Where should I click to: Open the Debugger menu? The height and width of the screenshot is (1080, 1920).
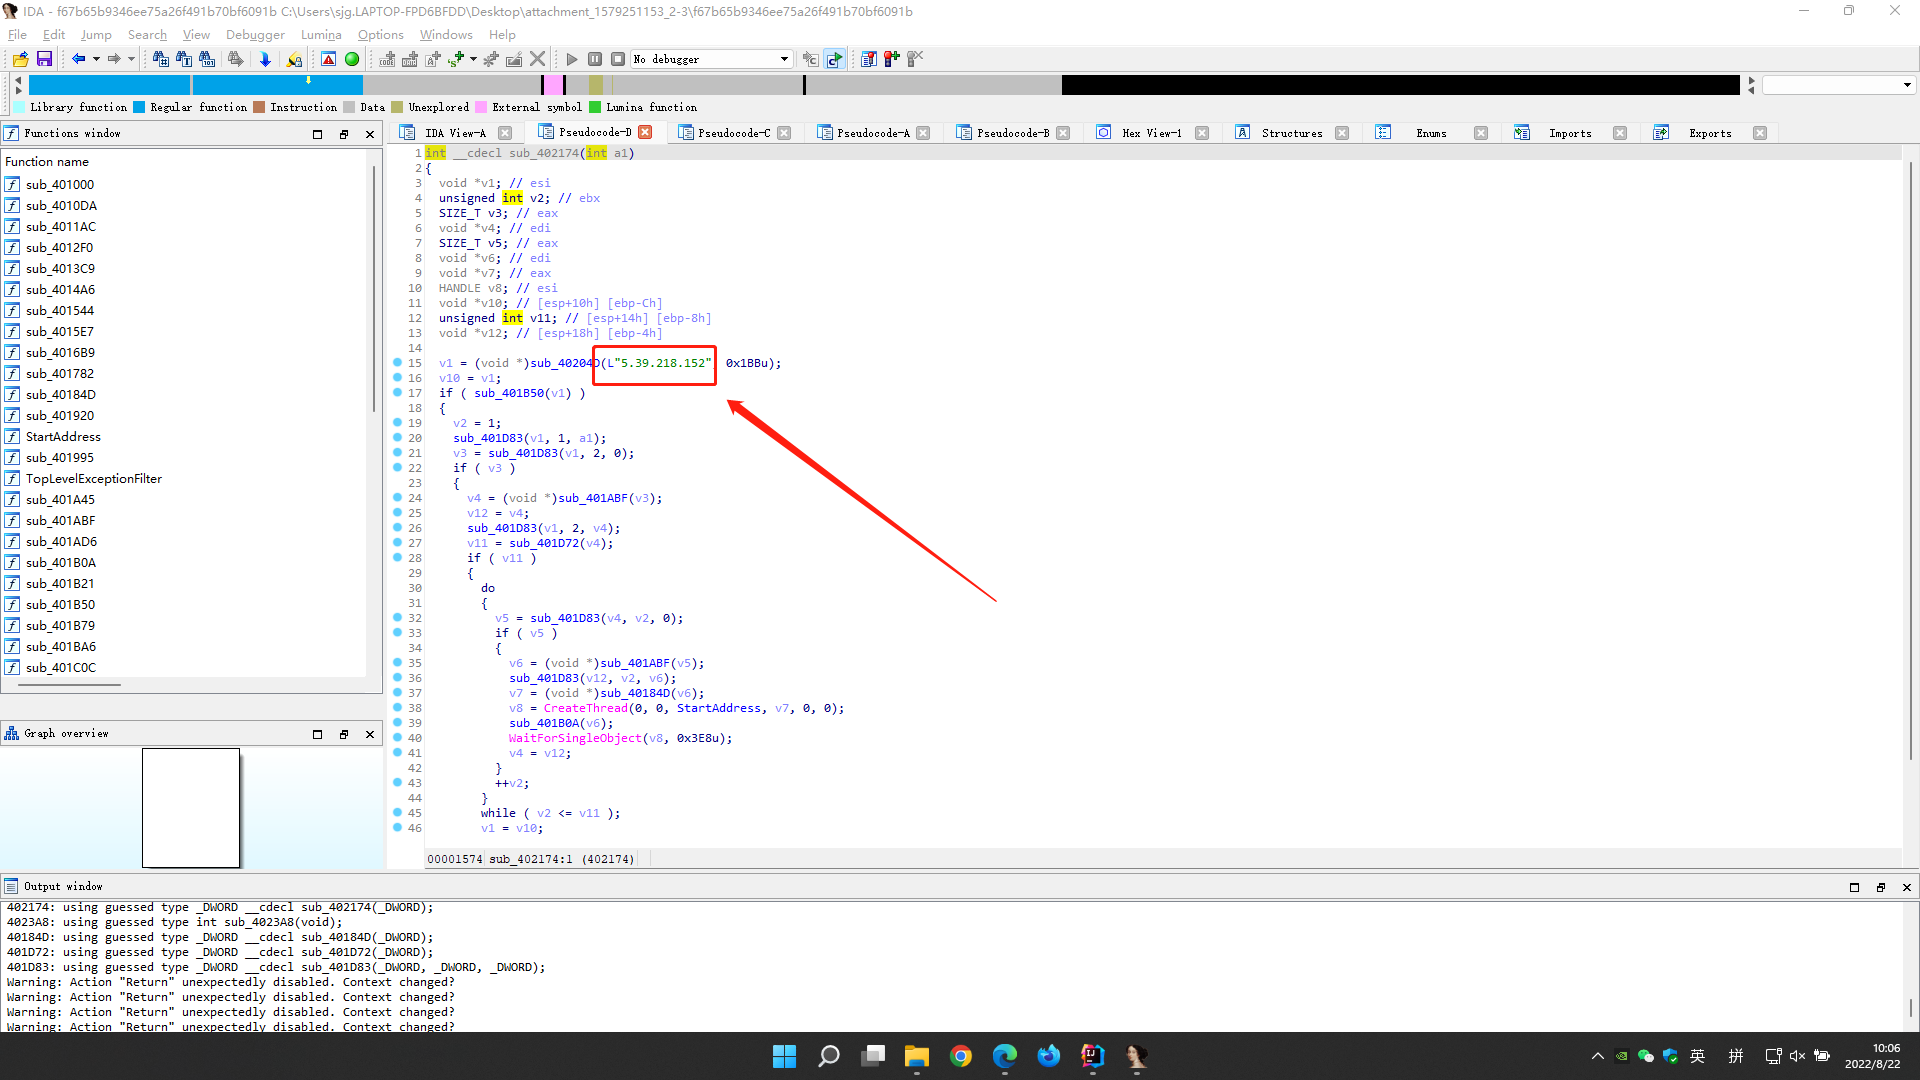point(255,34)
